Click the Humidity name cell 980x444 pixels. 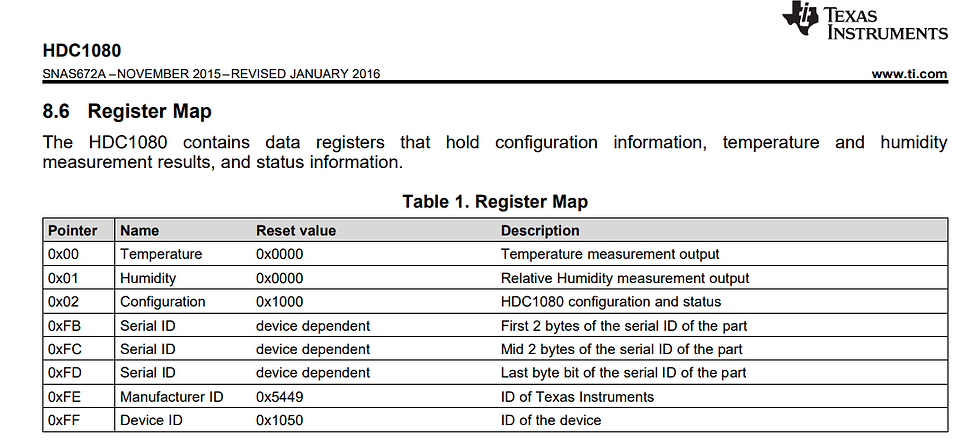148,278
